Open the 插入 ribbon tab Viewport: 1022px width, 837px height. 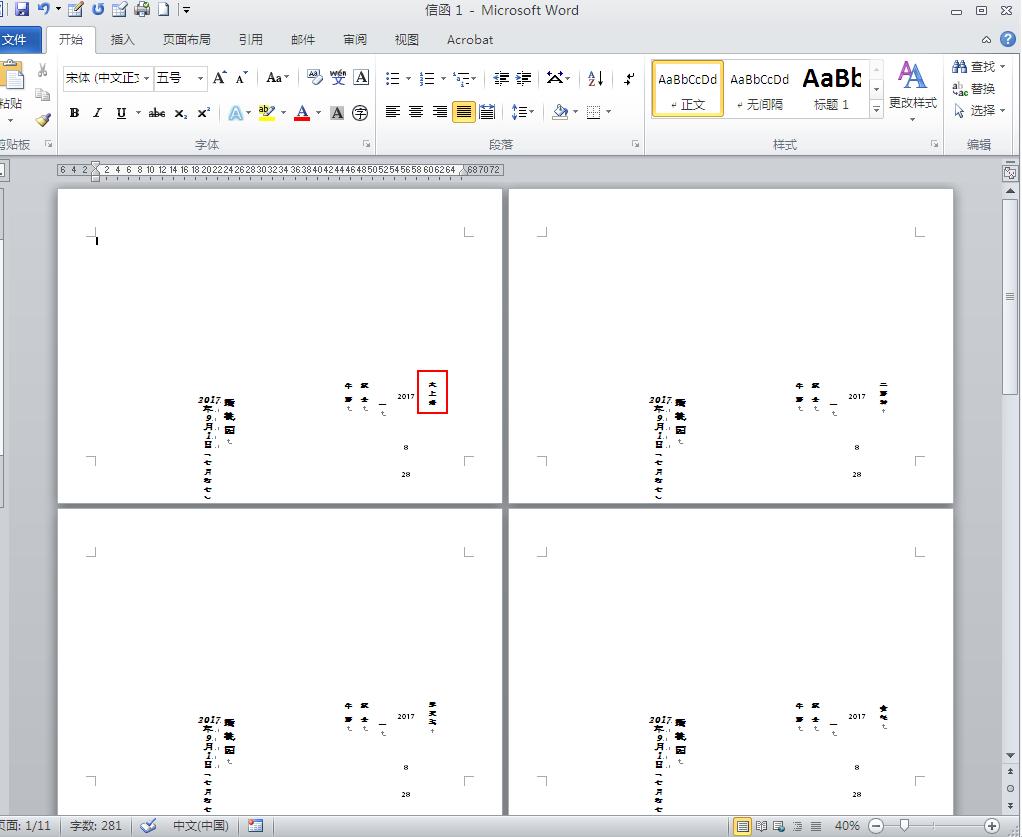122,40
